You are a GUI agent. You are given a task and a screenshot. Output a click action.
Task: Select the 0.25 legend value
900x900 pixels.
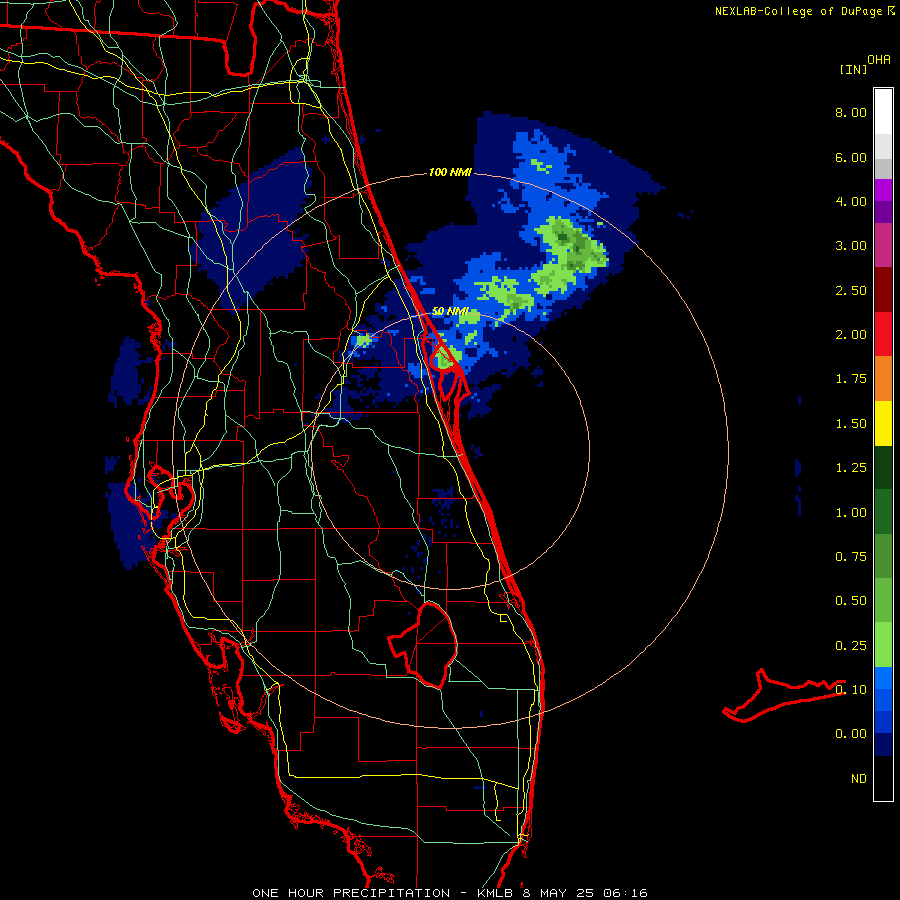tap(851, 646)
